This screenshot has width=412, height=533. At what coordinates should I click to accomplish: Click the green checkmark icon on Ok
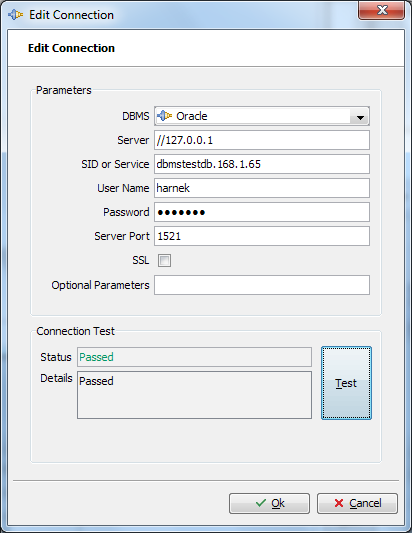point(261,503)
